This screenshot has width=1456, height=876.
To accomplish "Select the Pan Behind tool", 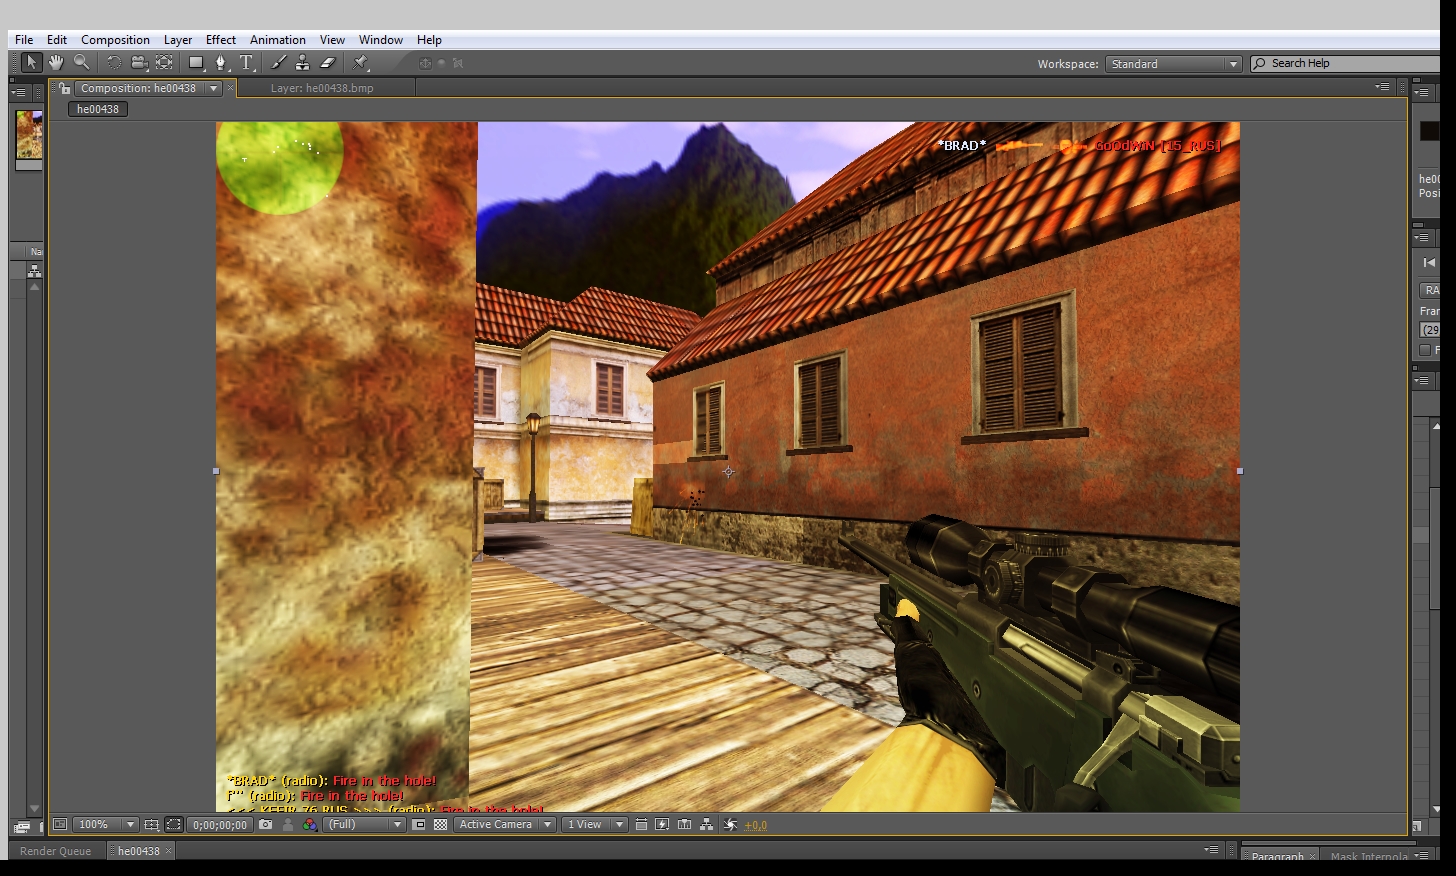I will pyautogui.click(x=164, y=62).
